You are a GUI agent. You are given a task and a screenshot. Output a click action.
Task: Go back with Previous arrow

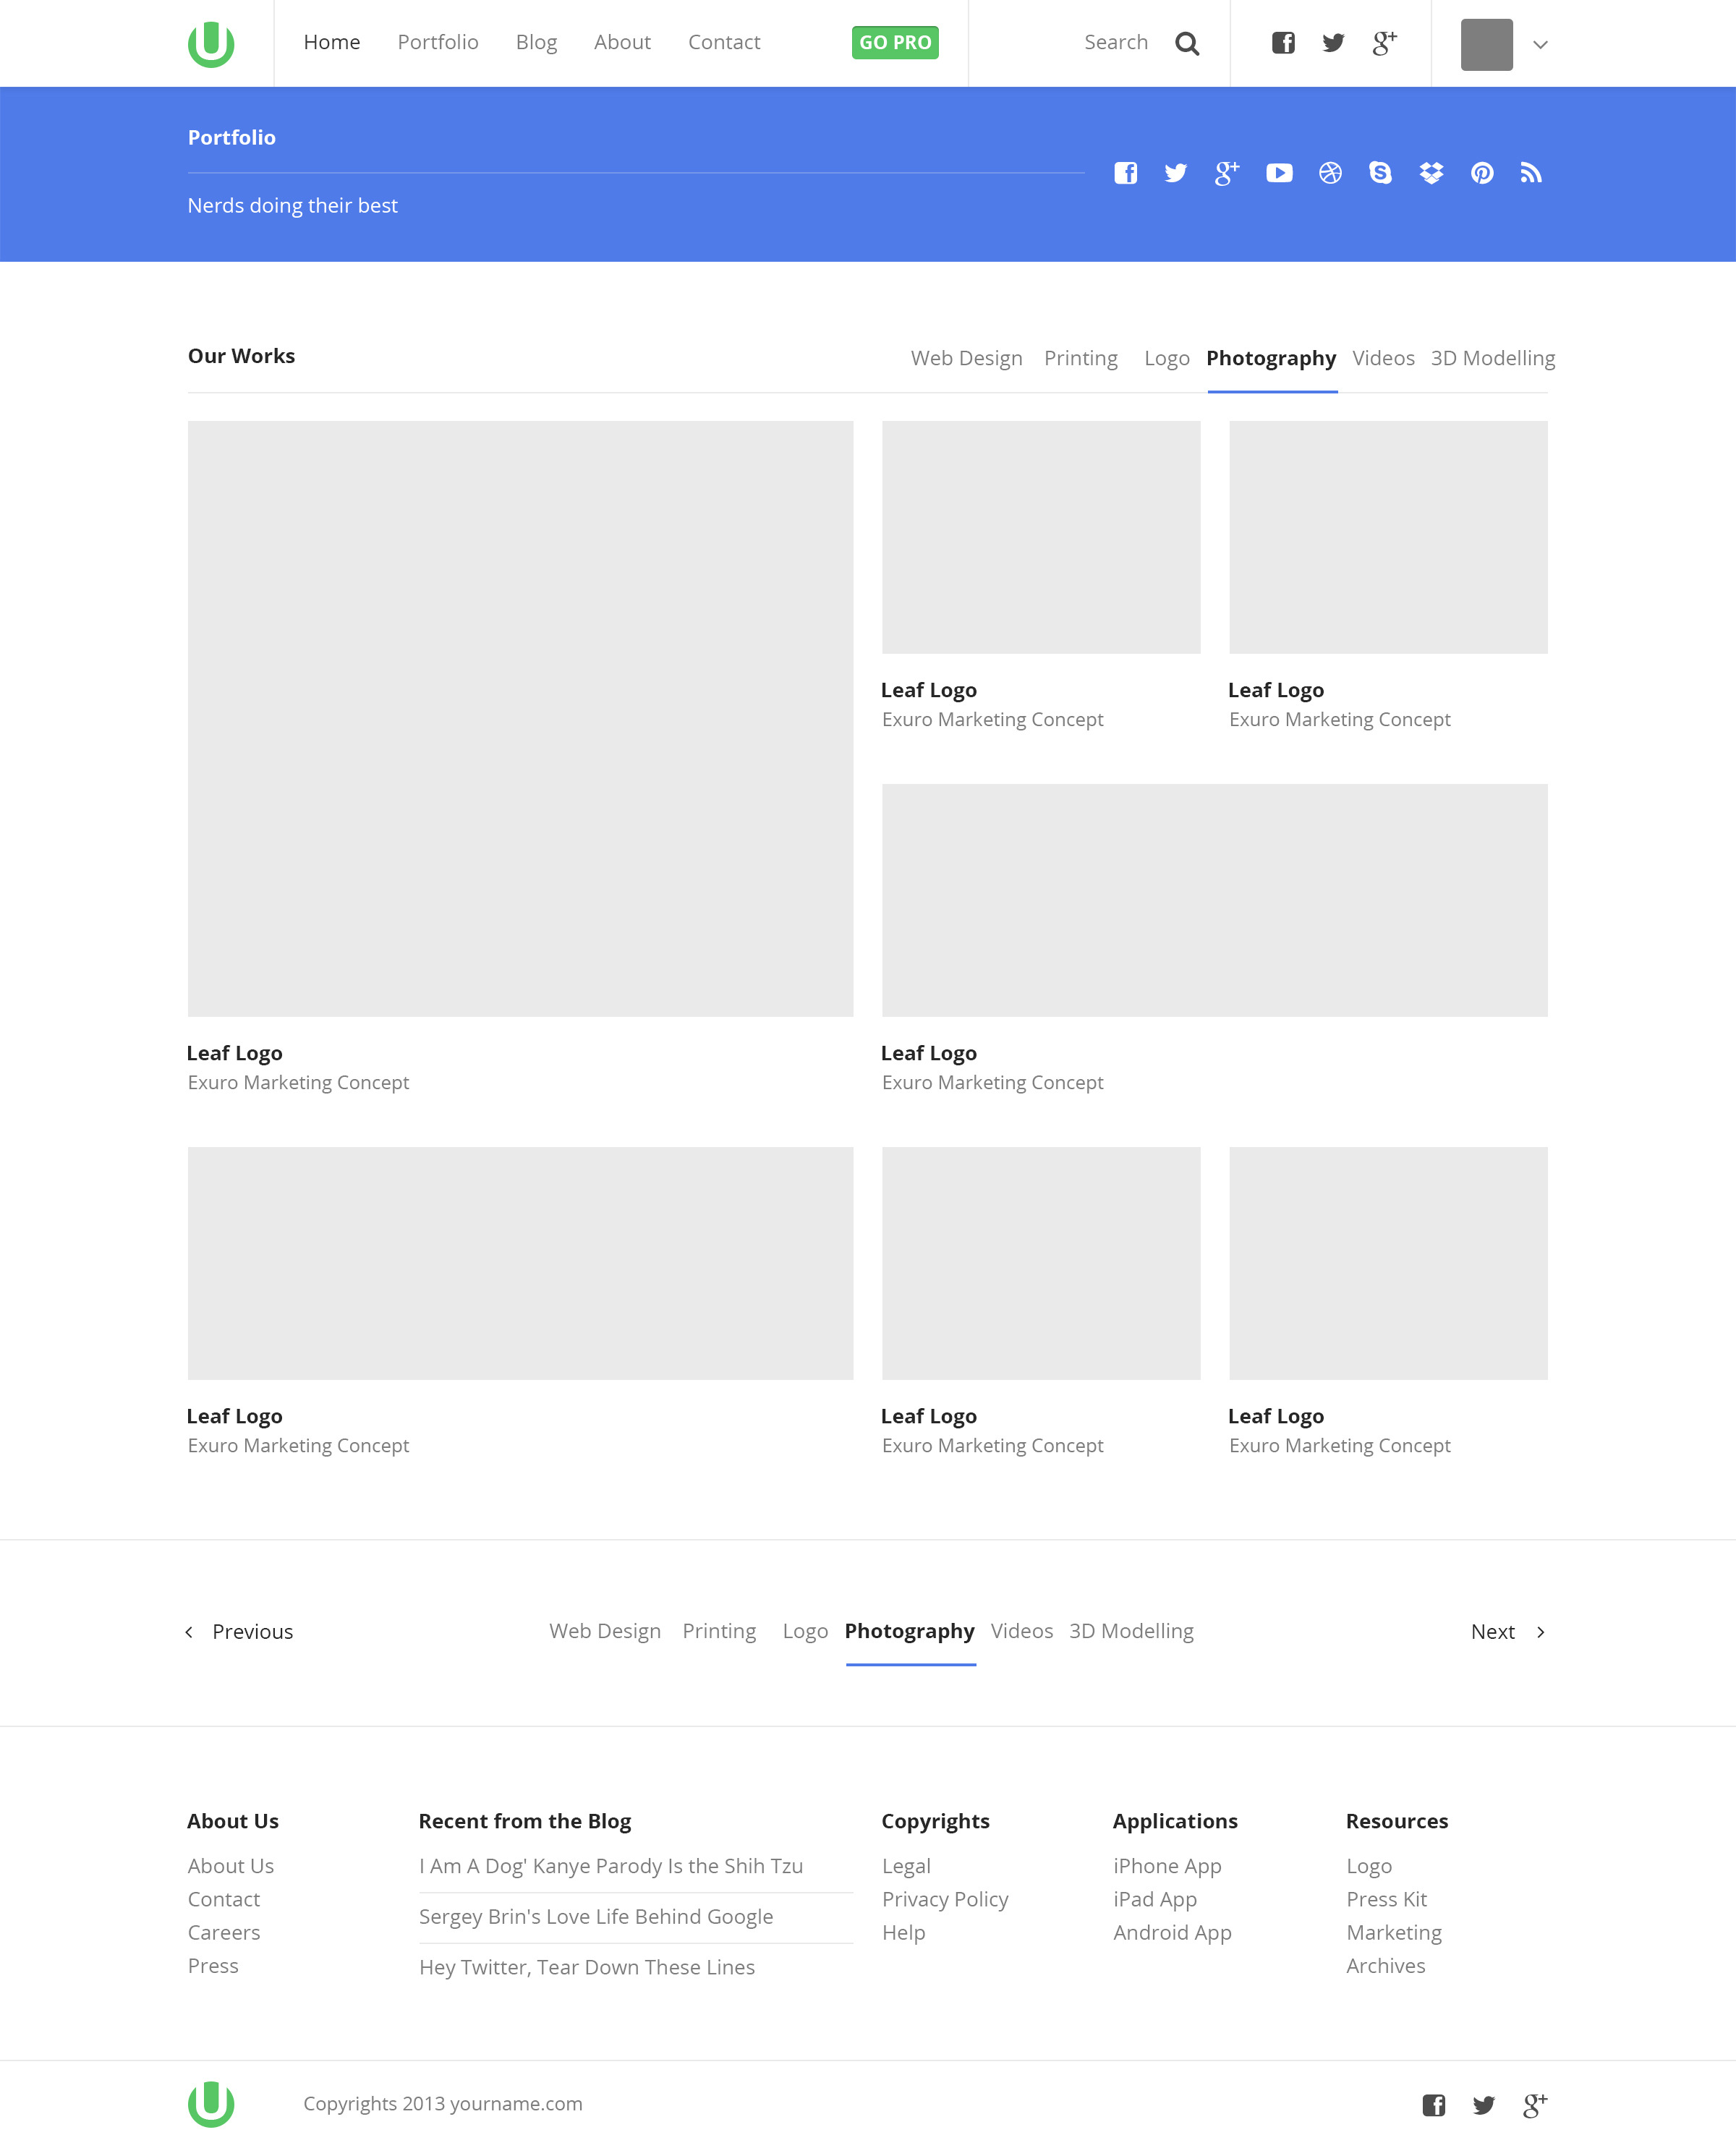pos(189,1632)
